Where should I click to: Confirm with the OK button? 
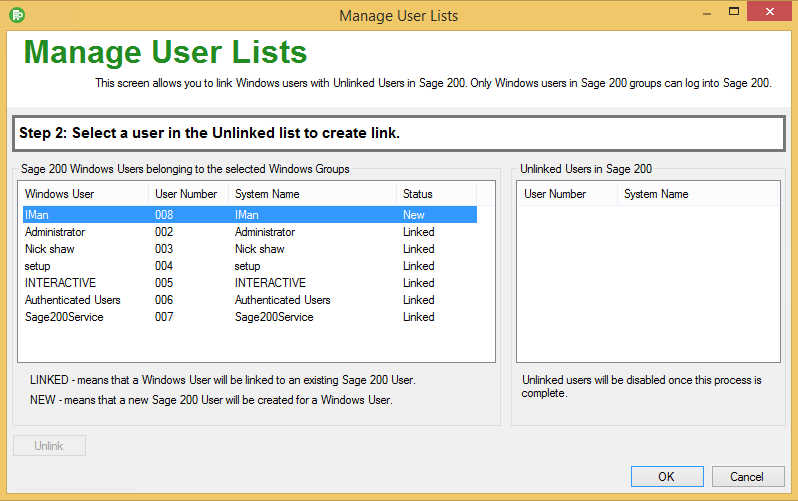click(667, 477)
